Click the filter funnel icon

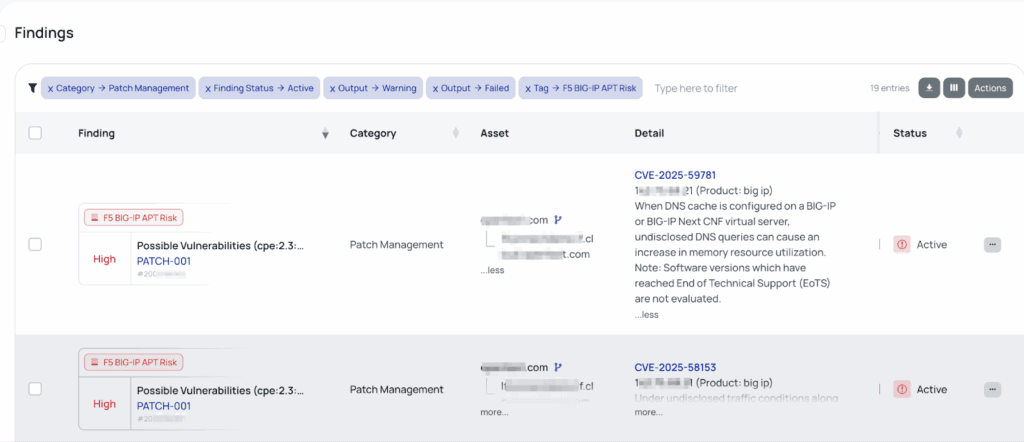tap(33, 88)
